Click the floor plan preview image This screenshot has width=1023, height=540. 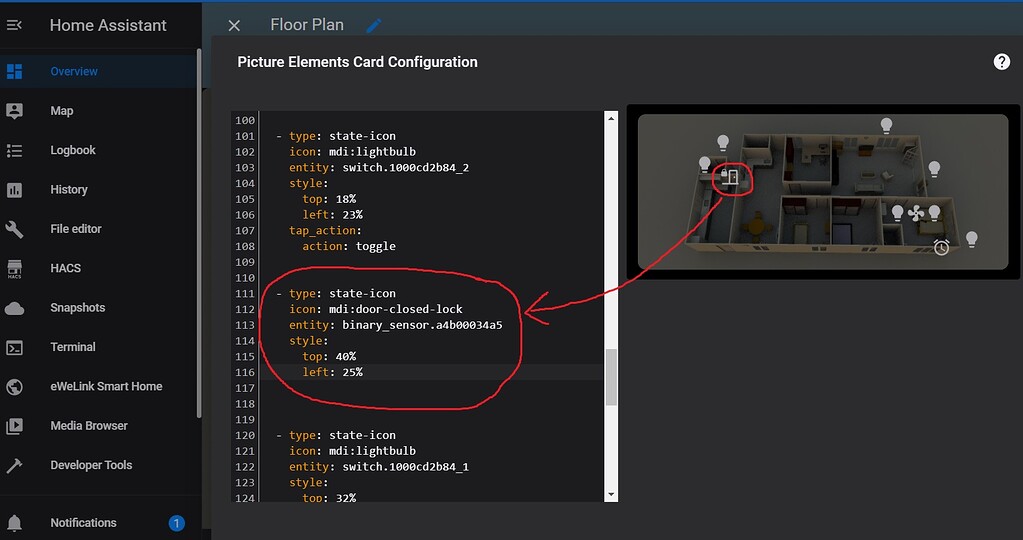click(823, 192)
